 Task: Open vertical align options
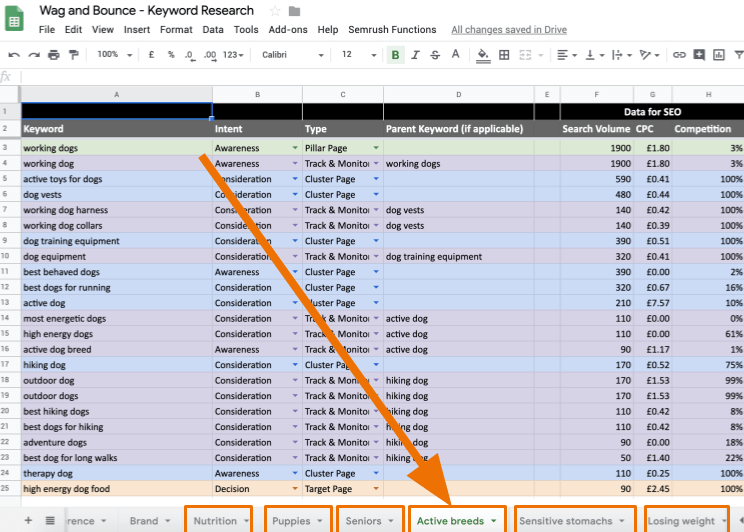coord(594,55)
